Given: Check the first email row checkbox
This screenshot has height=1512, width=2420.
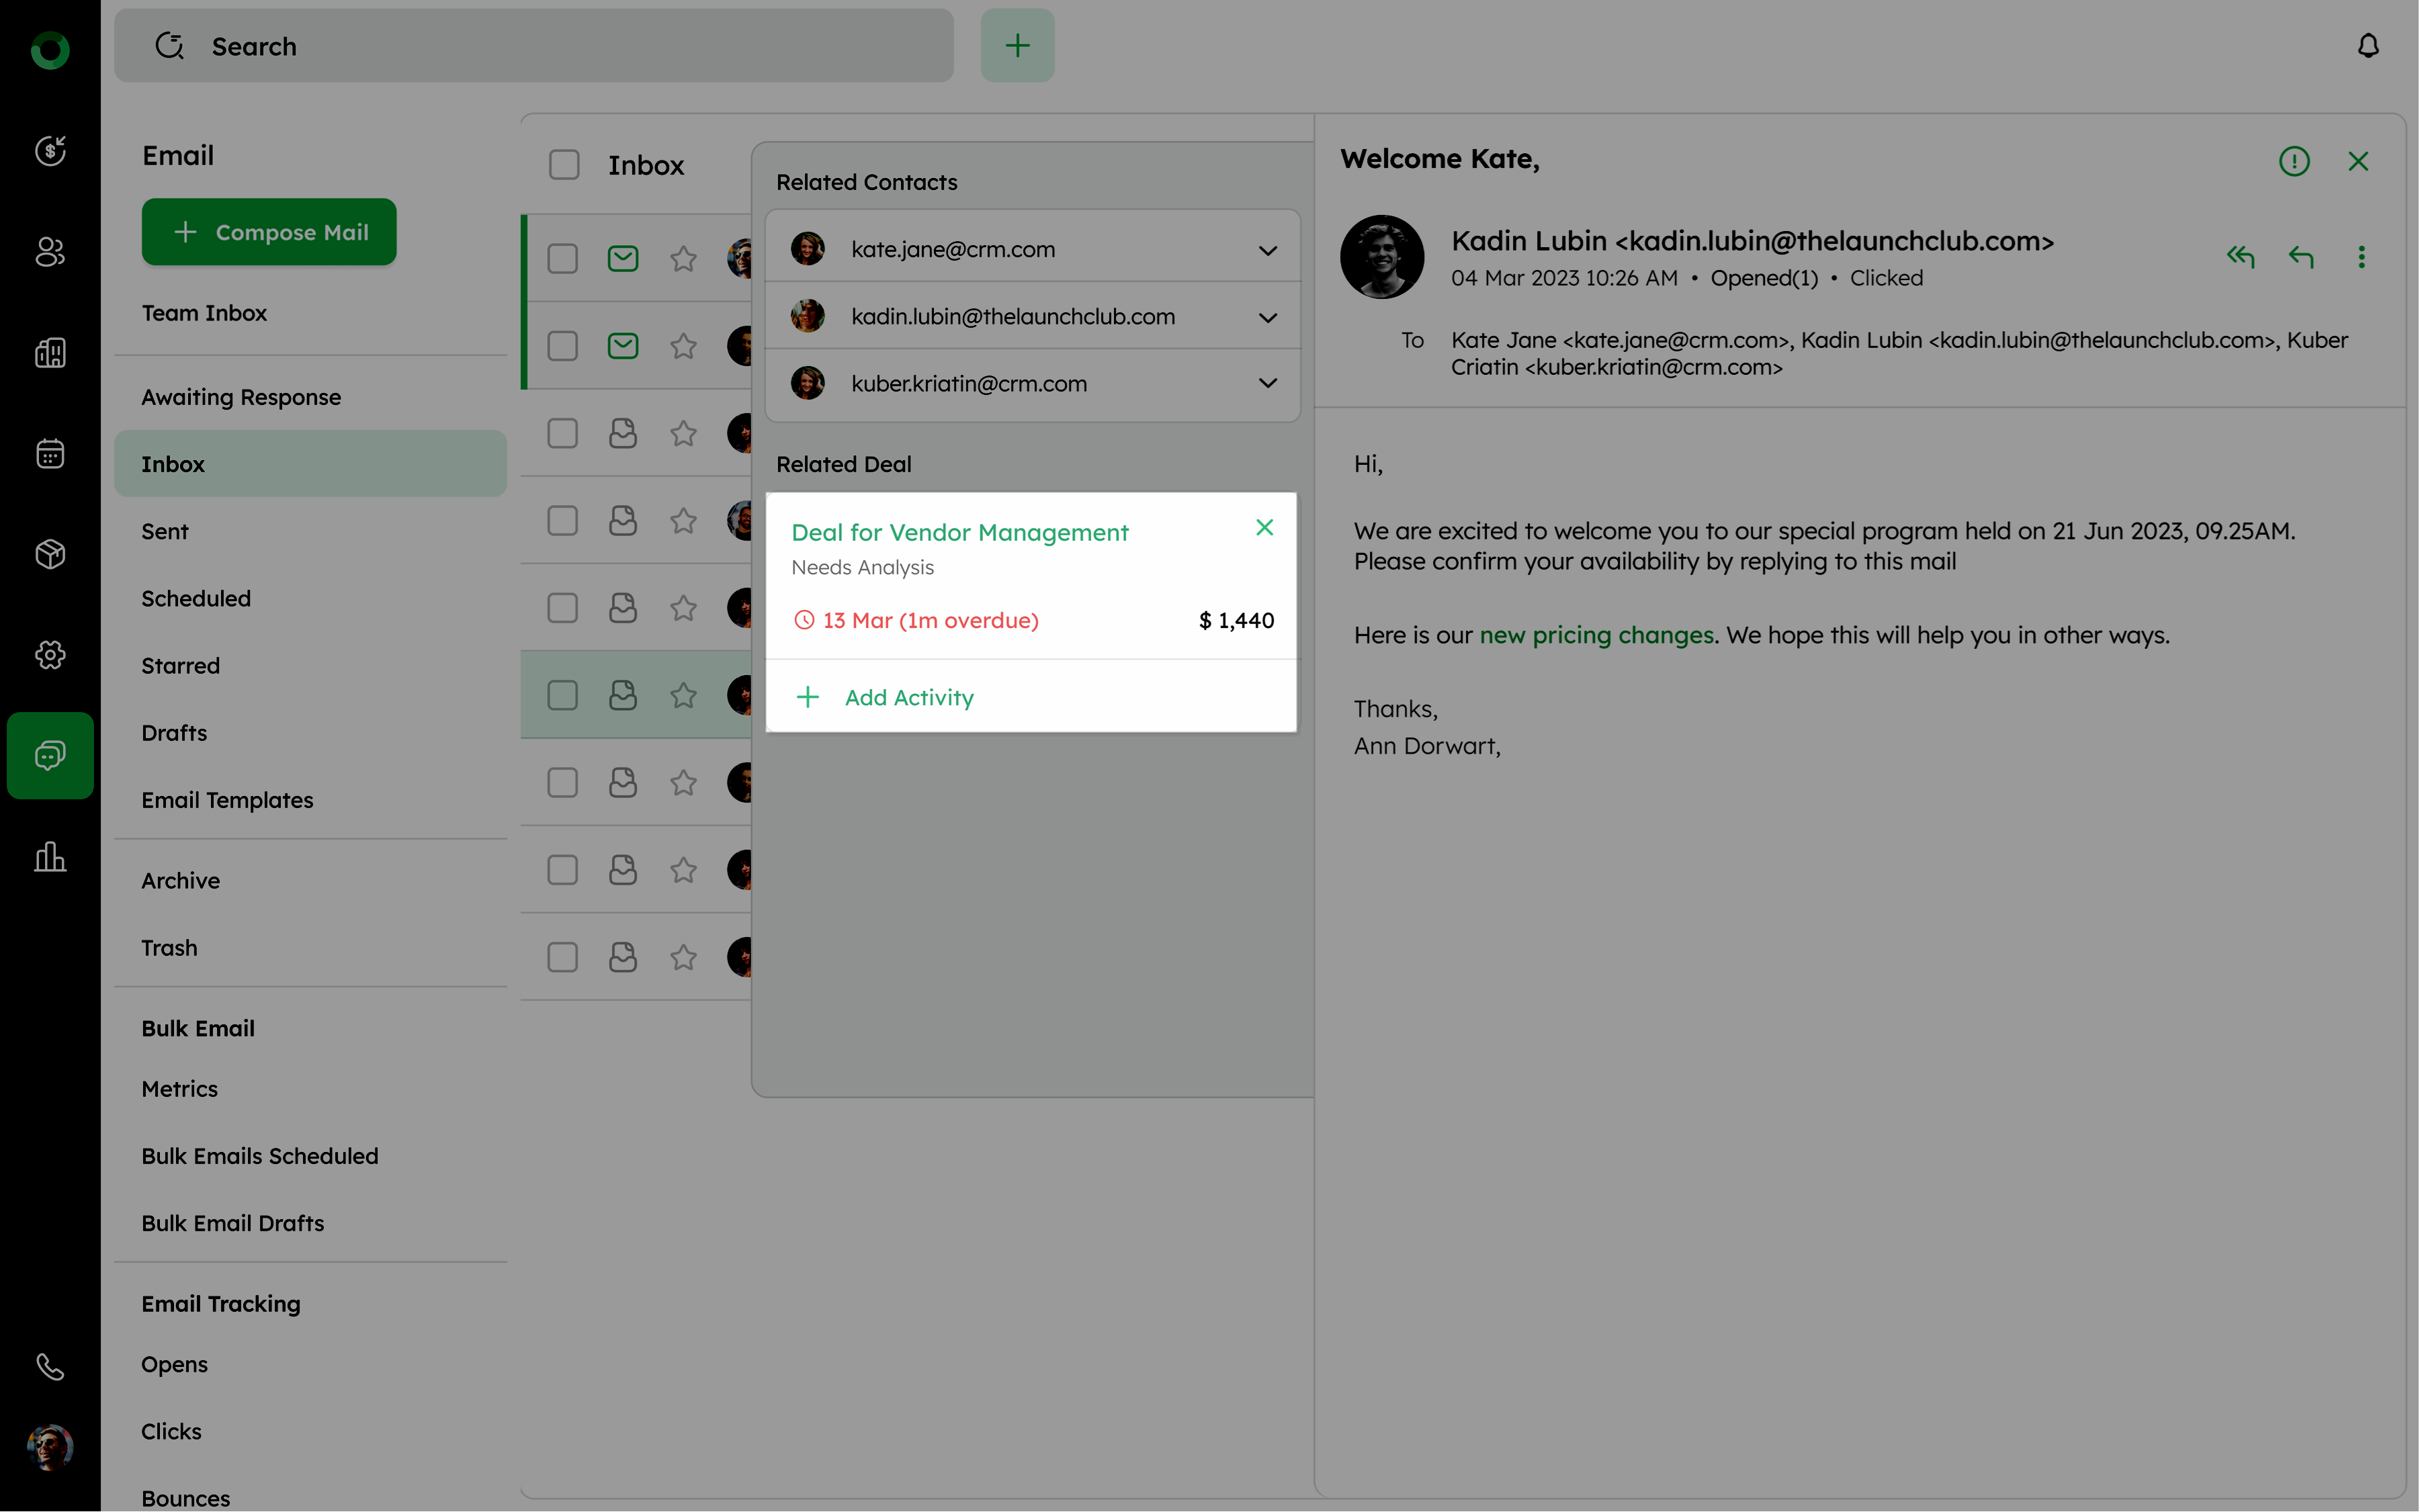Looking at the screenshot, I should [x=563, y=259].
